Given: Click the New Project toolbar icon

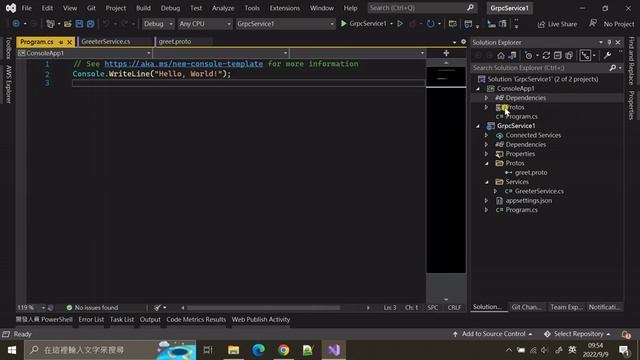Looking at the screenshot, I should tap(50, 24).
